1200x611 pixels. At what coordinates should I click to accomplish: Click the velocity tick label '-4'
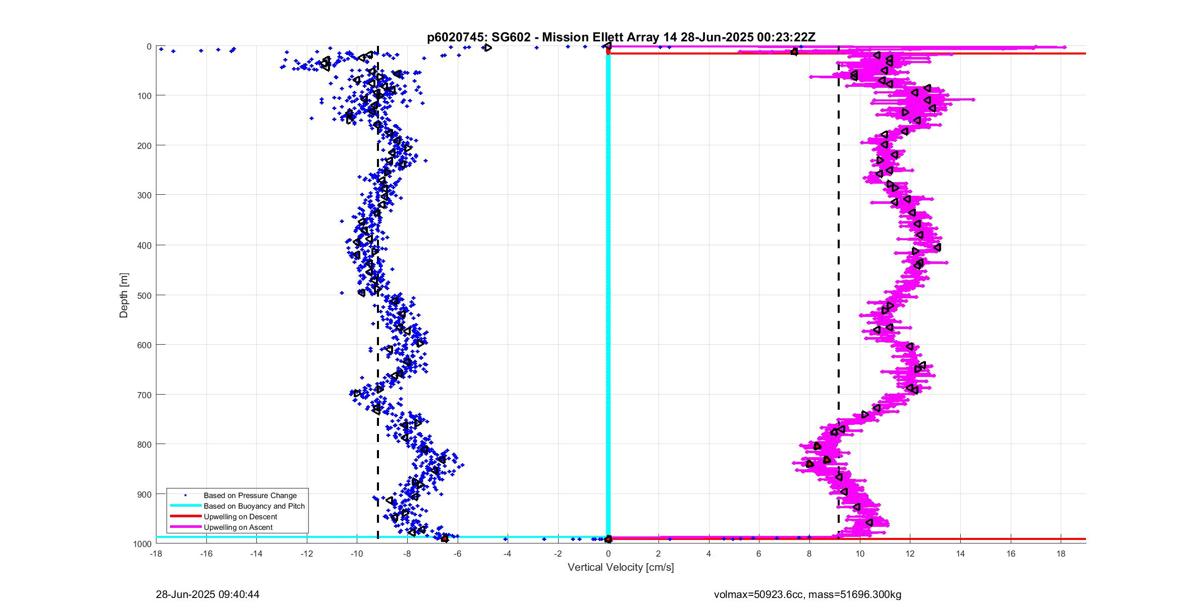tap(507, 553)
